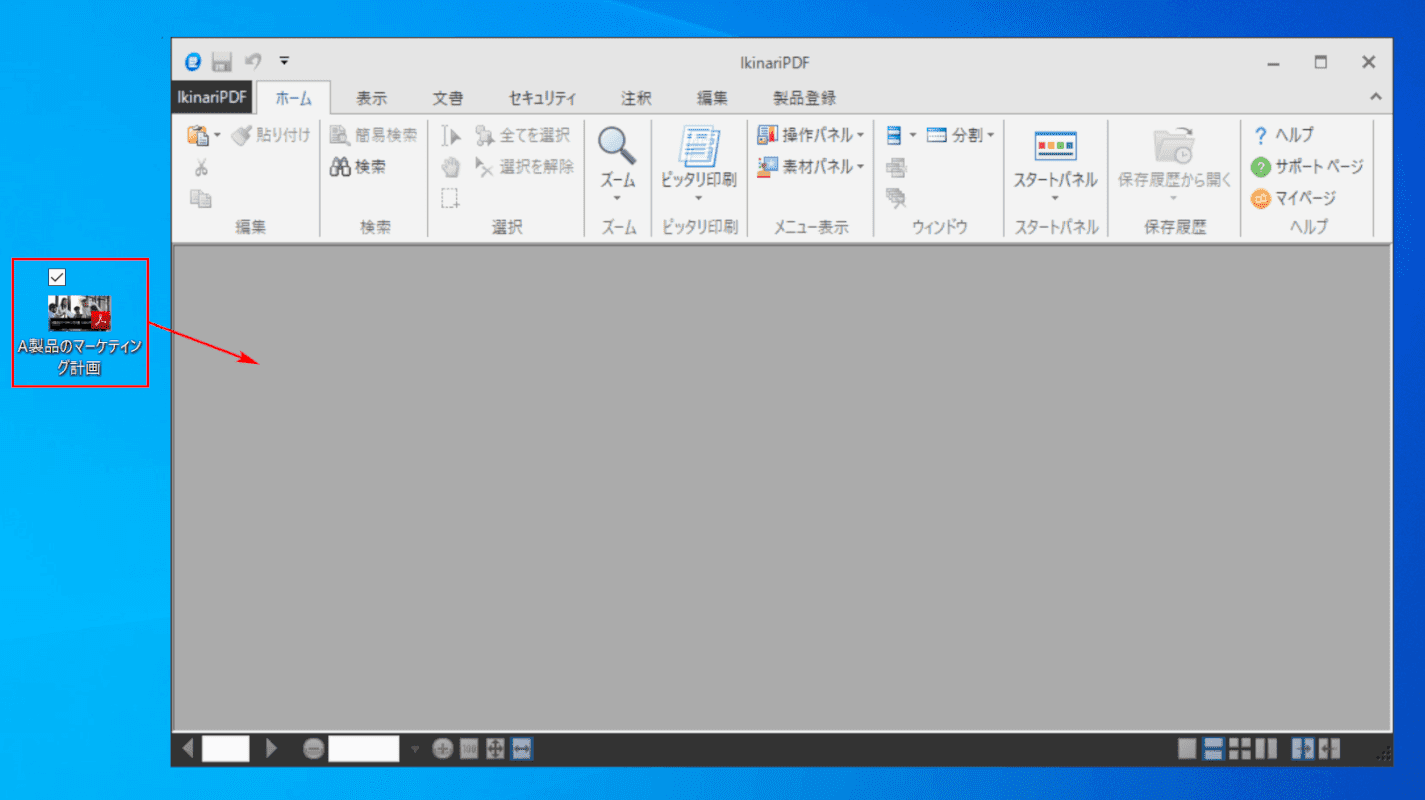This screenshot has width=1425, height=800.
Task: Switch to the 編集 tab
Action: [712, 98]
